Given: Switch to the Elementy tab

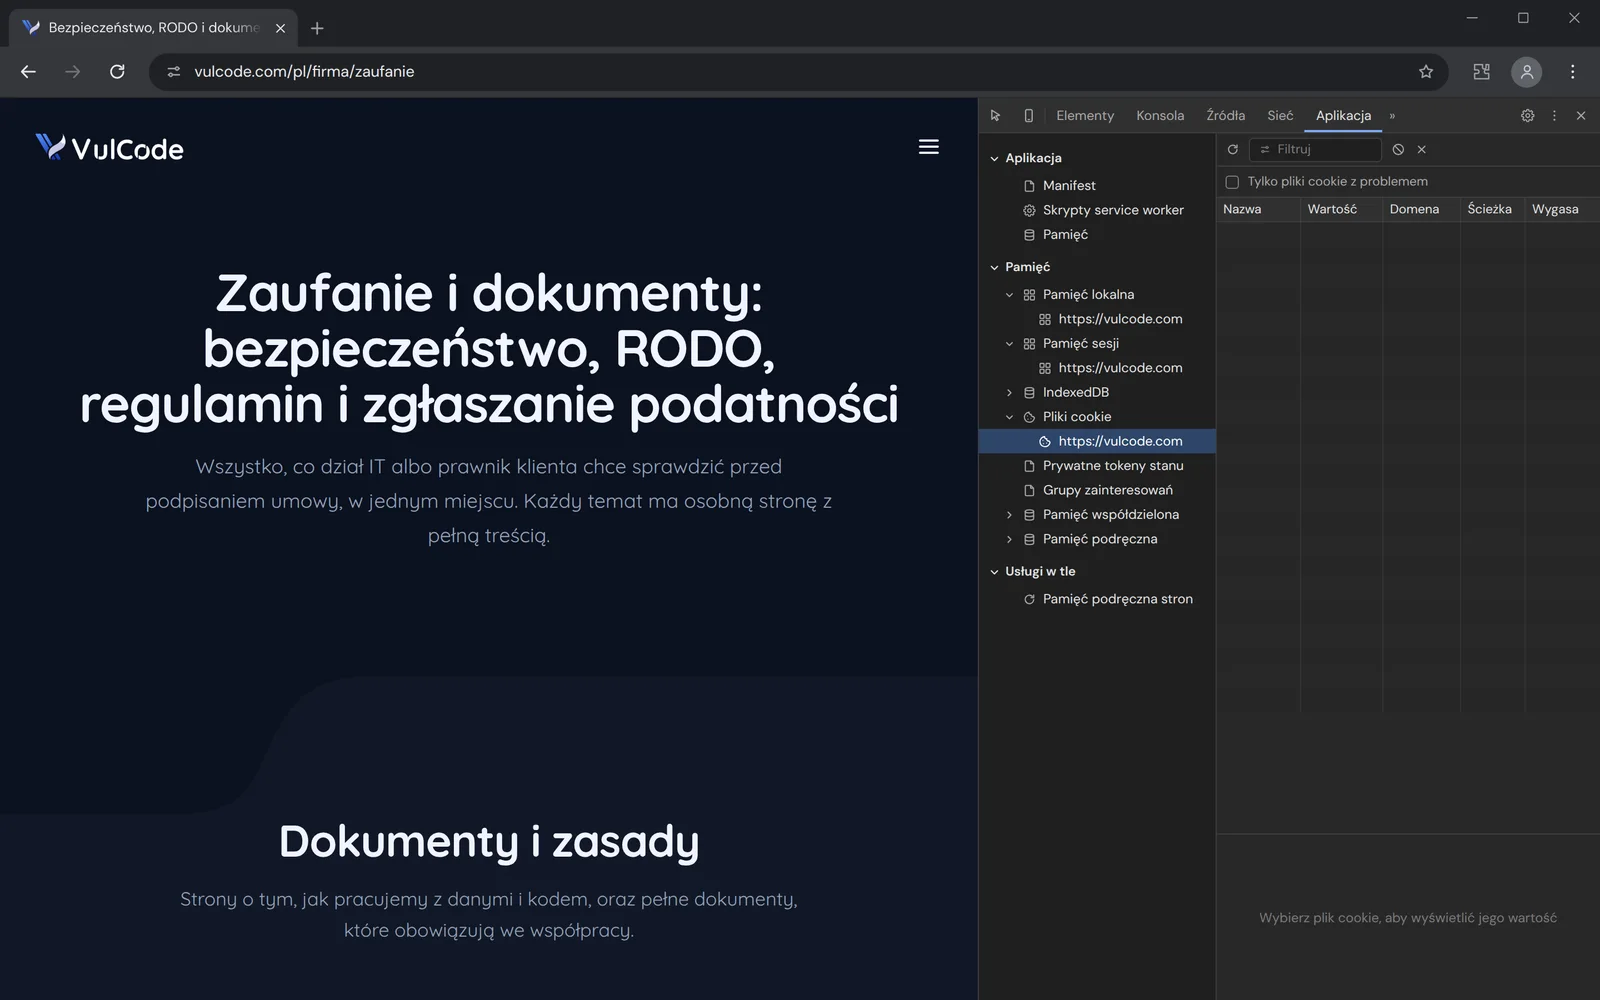Looking at the screenshot, I should coord(1085,116).
